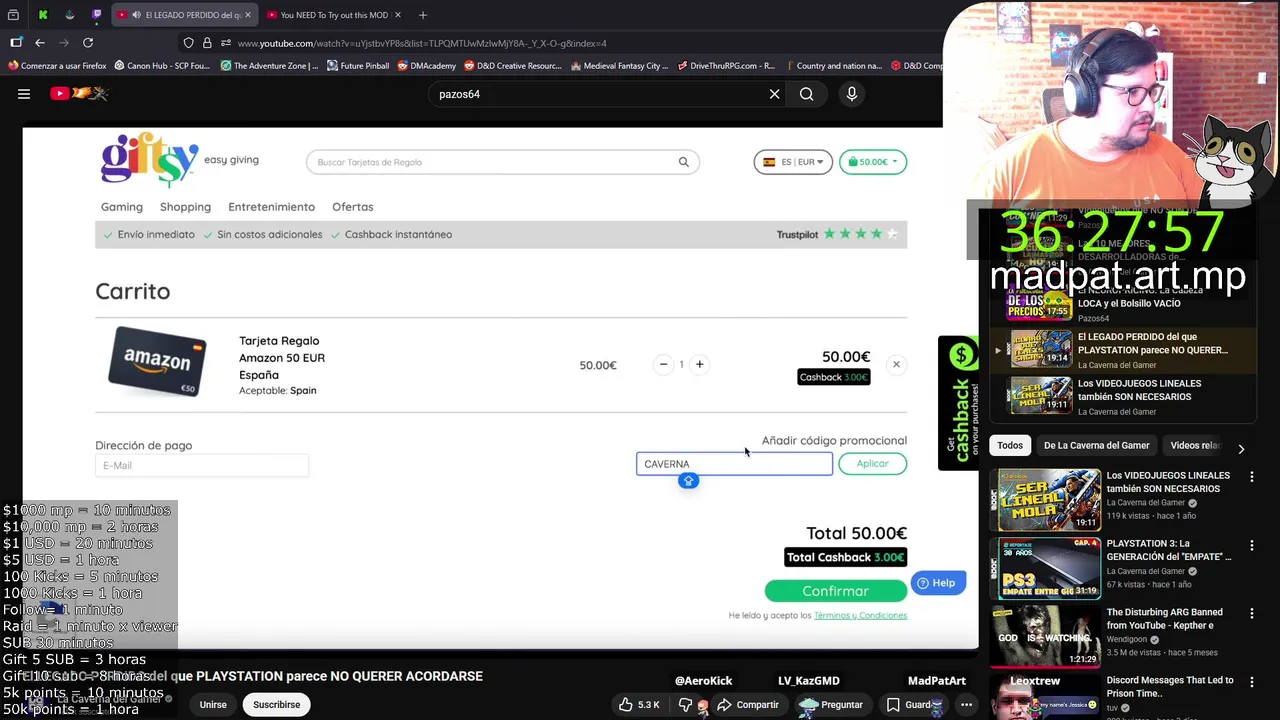Open the Entretenimiento menu
Viewport: 1280px width, 720px height.
pyautogui.click(x=271, y=207)
